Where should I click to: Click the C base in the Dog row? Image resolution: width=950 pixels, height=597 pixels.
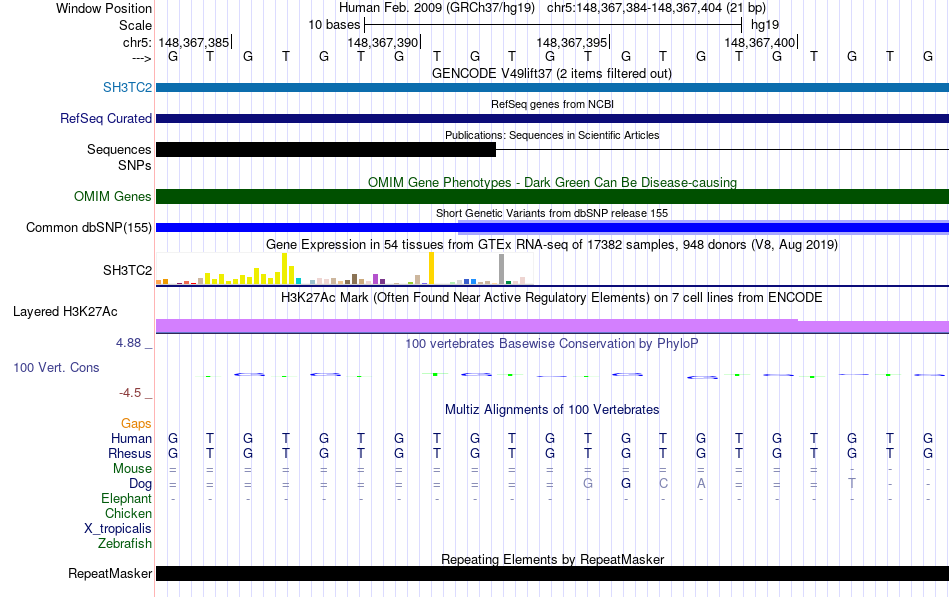663,483
